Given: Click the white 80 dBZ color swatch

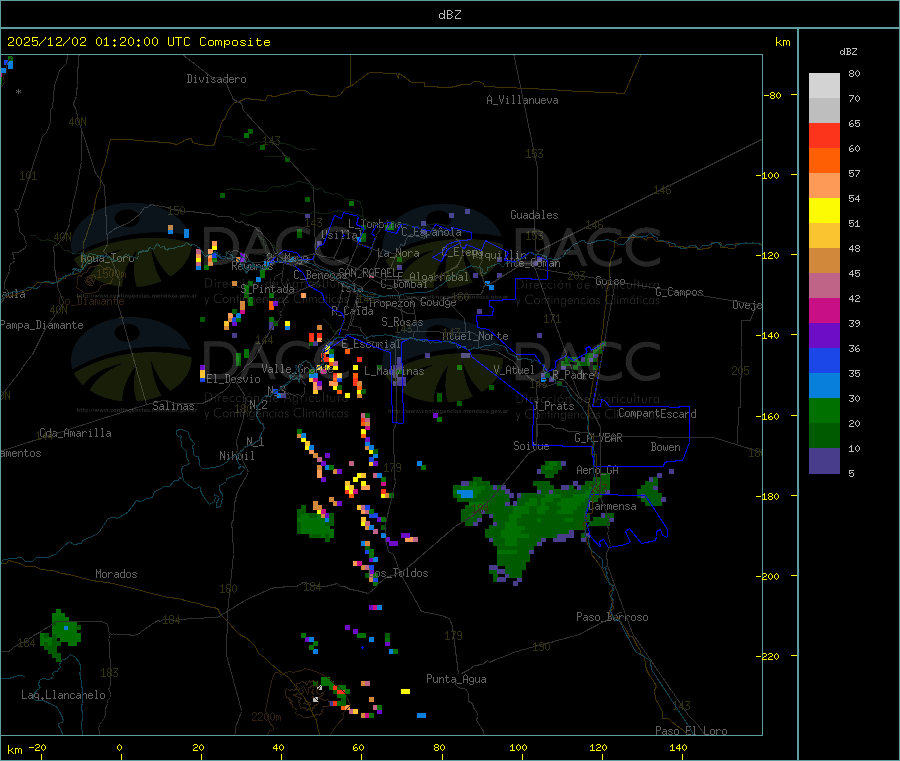Looking at the screenshot, I should click(x=824, y=86).
